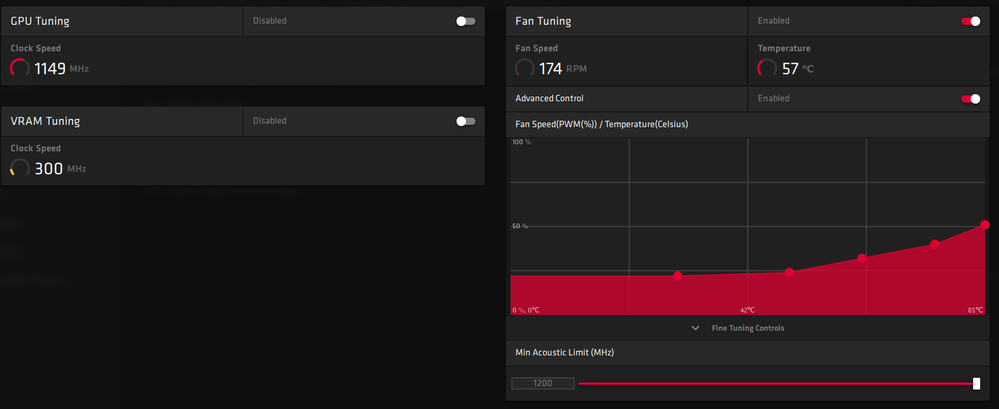Click the 174 RPM fan speed value

tap(550, 69)
